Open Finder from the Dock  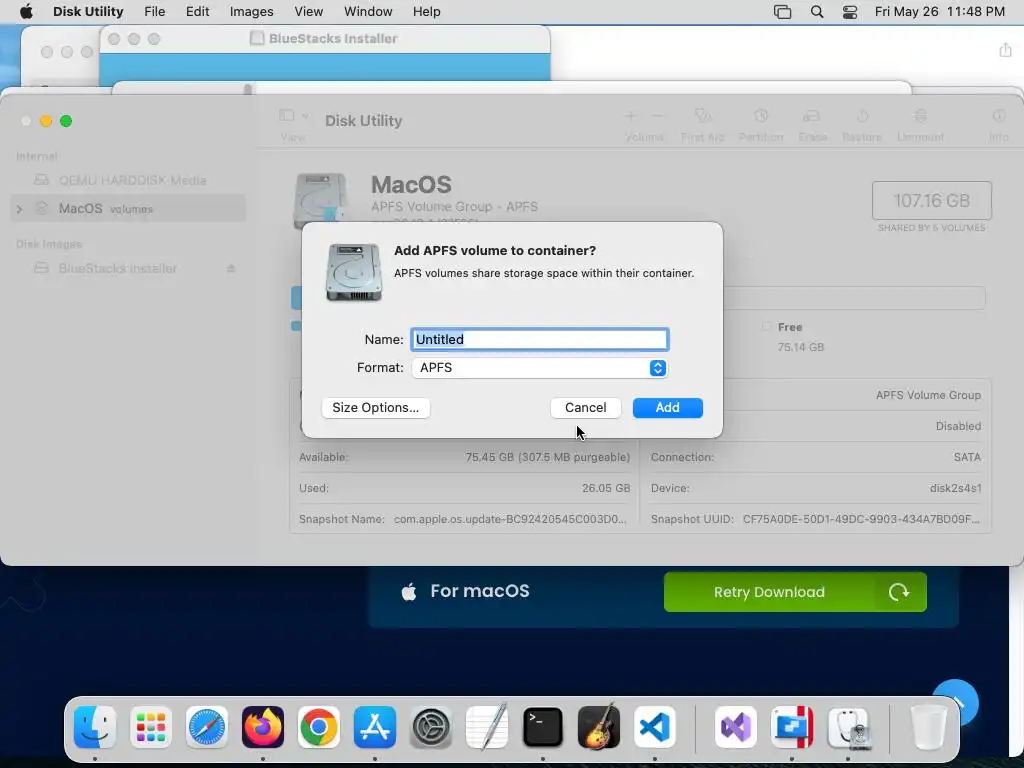tap(95, 727)
